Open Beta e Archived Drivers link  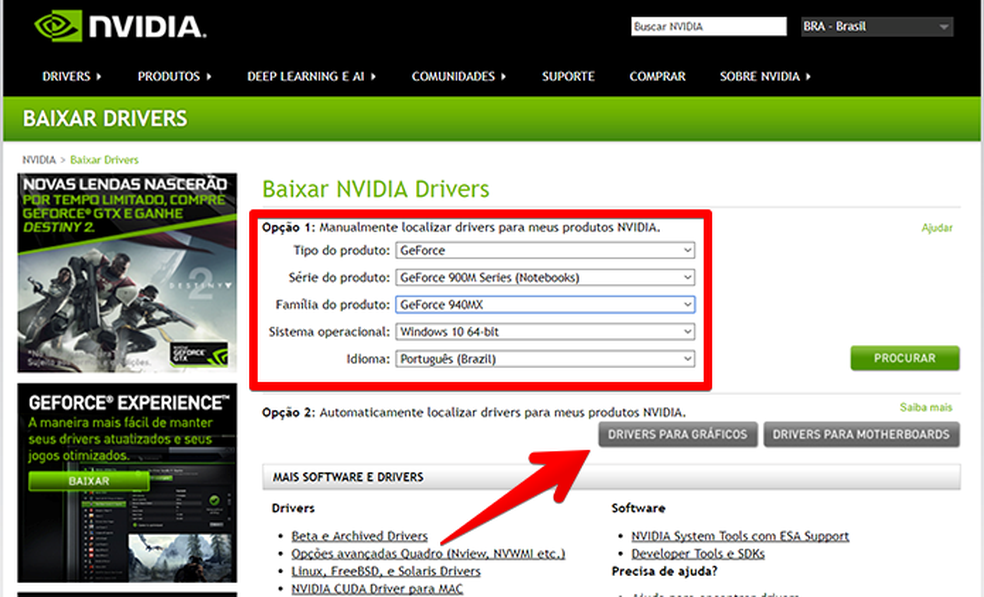coord(360,536)
